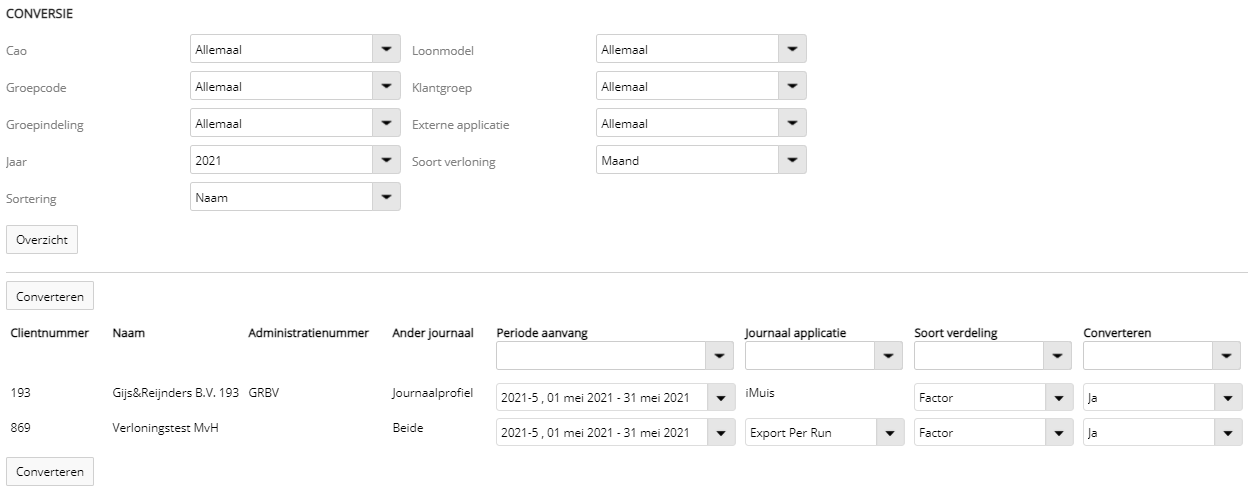Open the Journaal applicatie header filter dropdown

coord(823,356)
